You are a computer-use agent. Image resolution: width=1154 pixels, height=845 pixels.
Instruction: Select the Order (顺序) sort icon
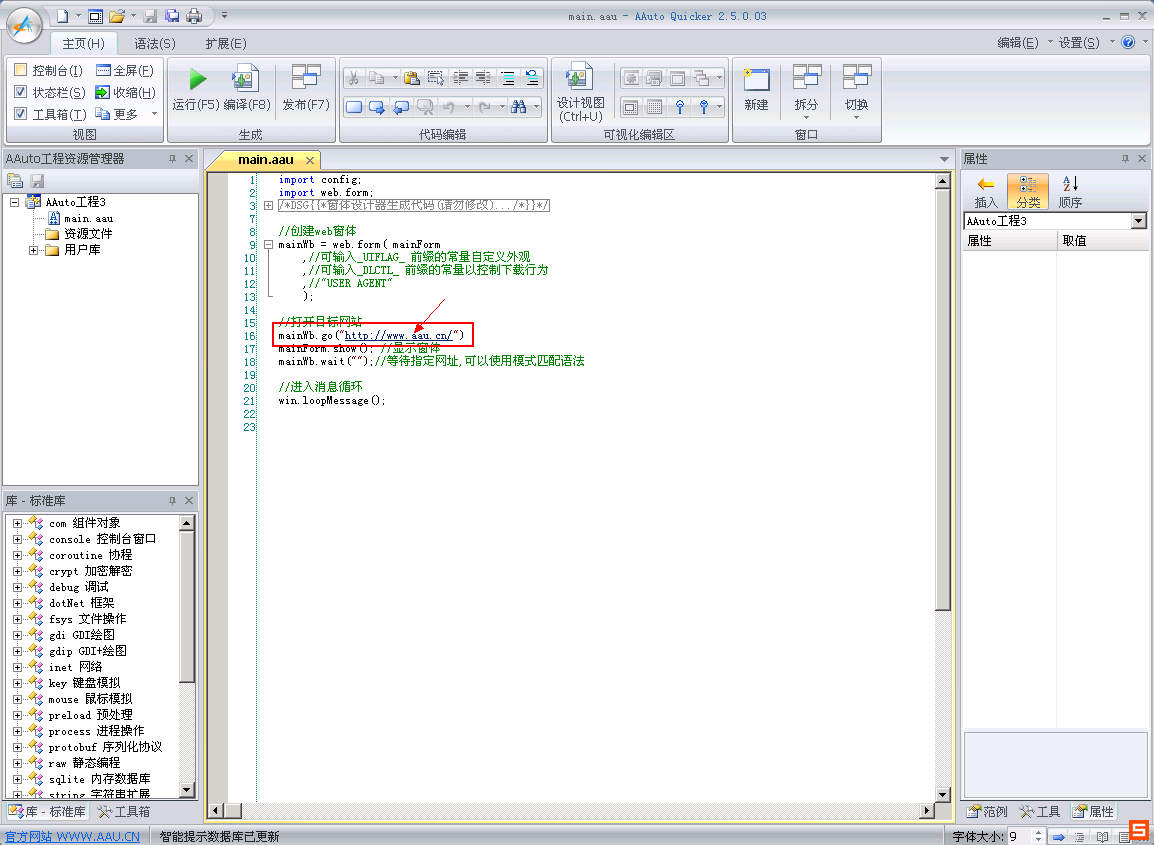click(x=1070, y=185)
